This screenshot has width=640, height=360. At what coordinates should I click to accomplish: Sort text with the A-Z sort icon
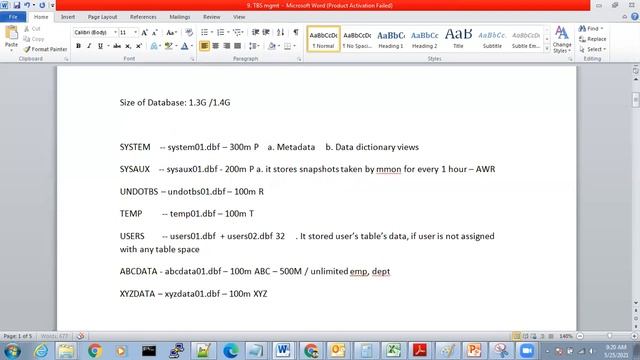[280, 32]
